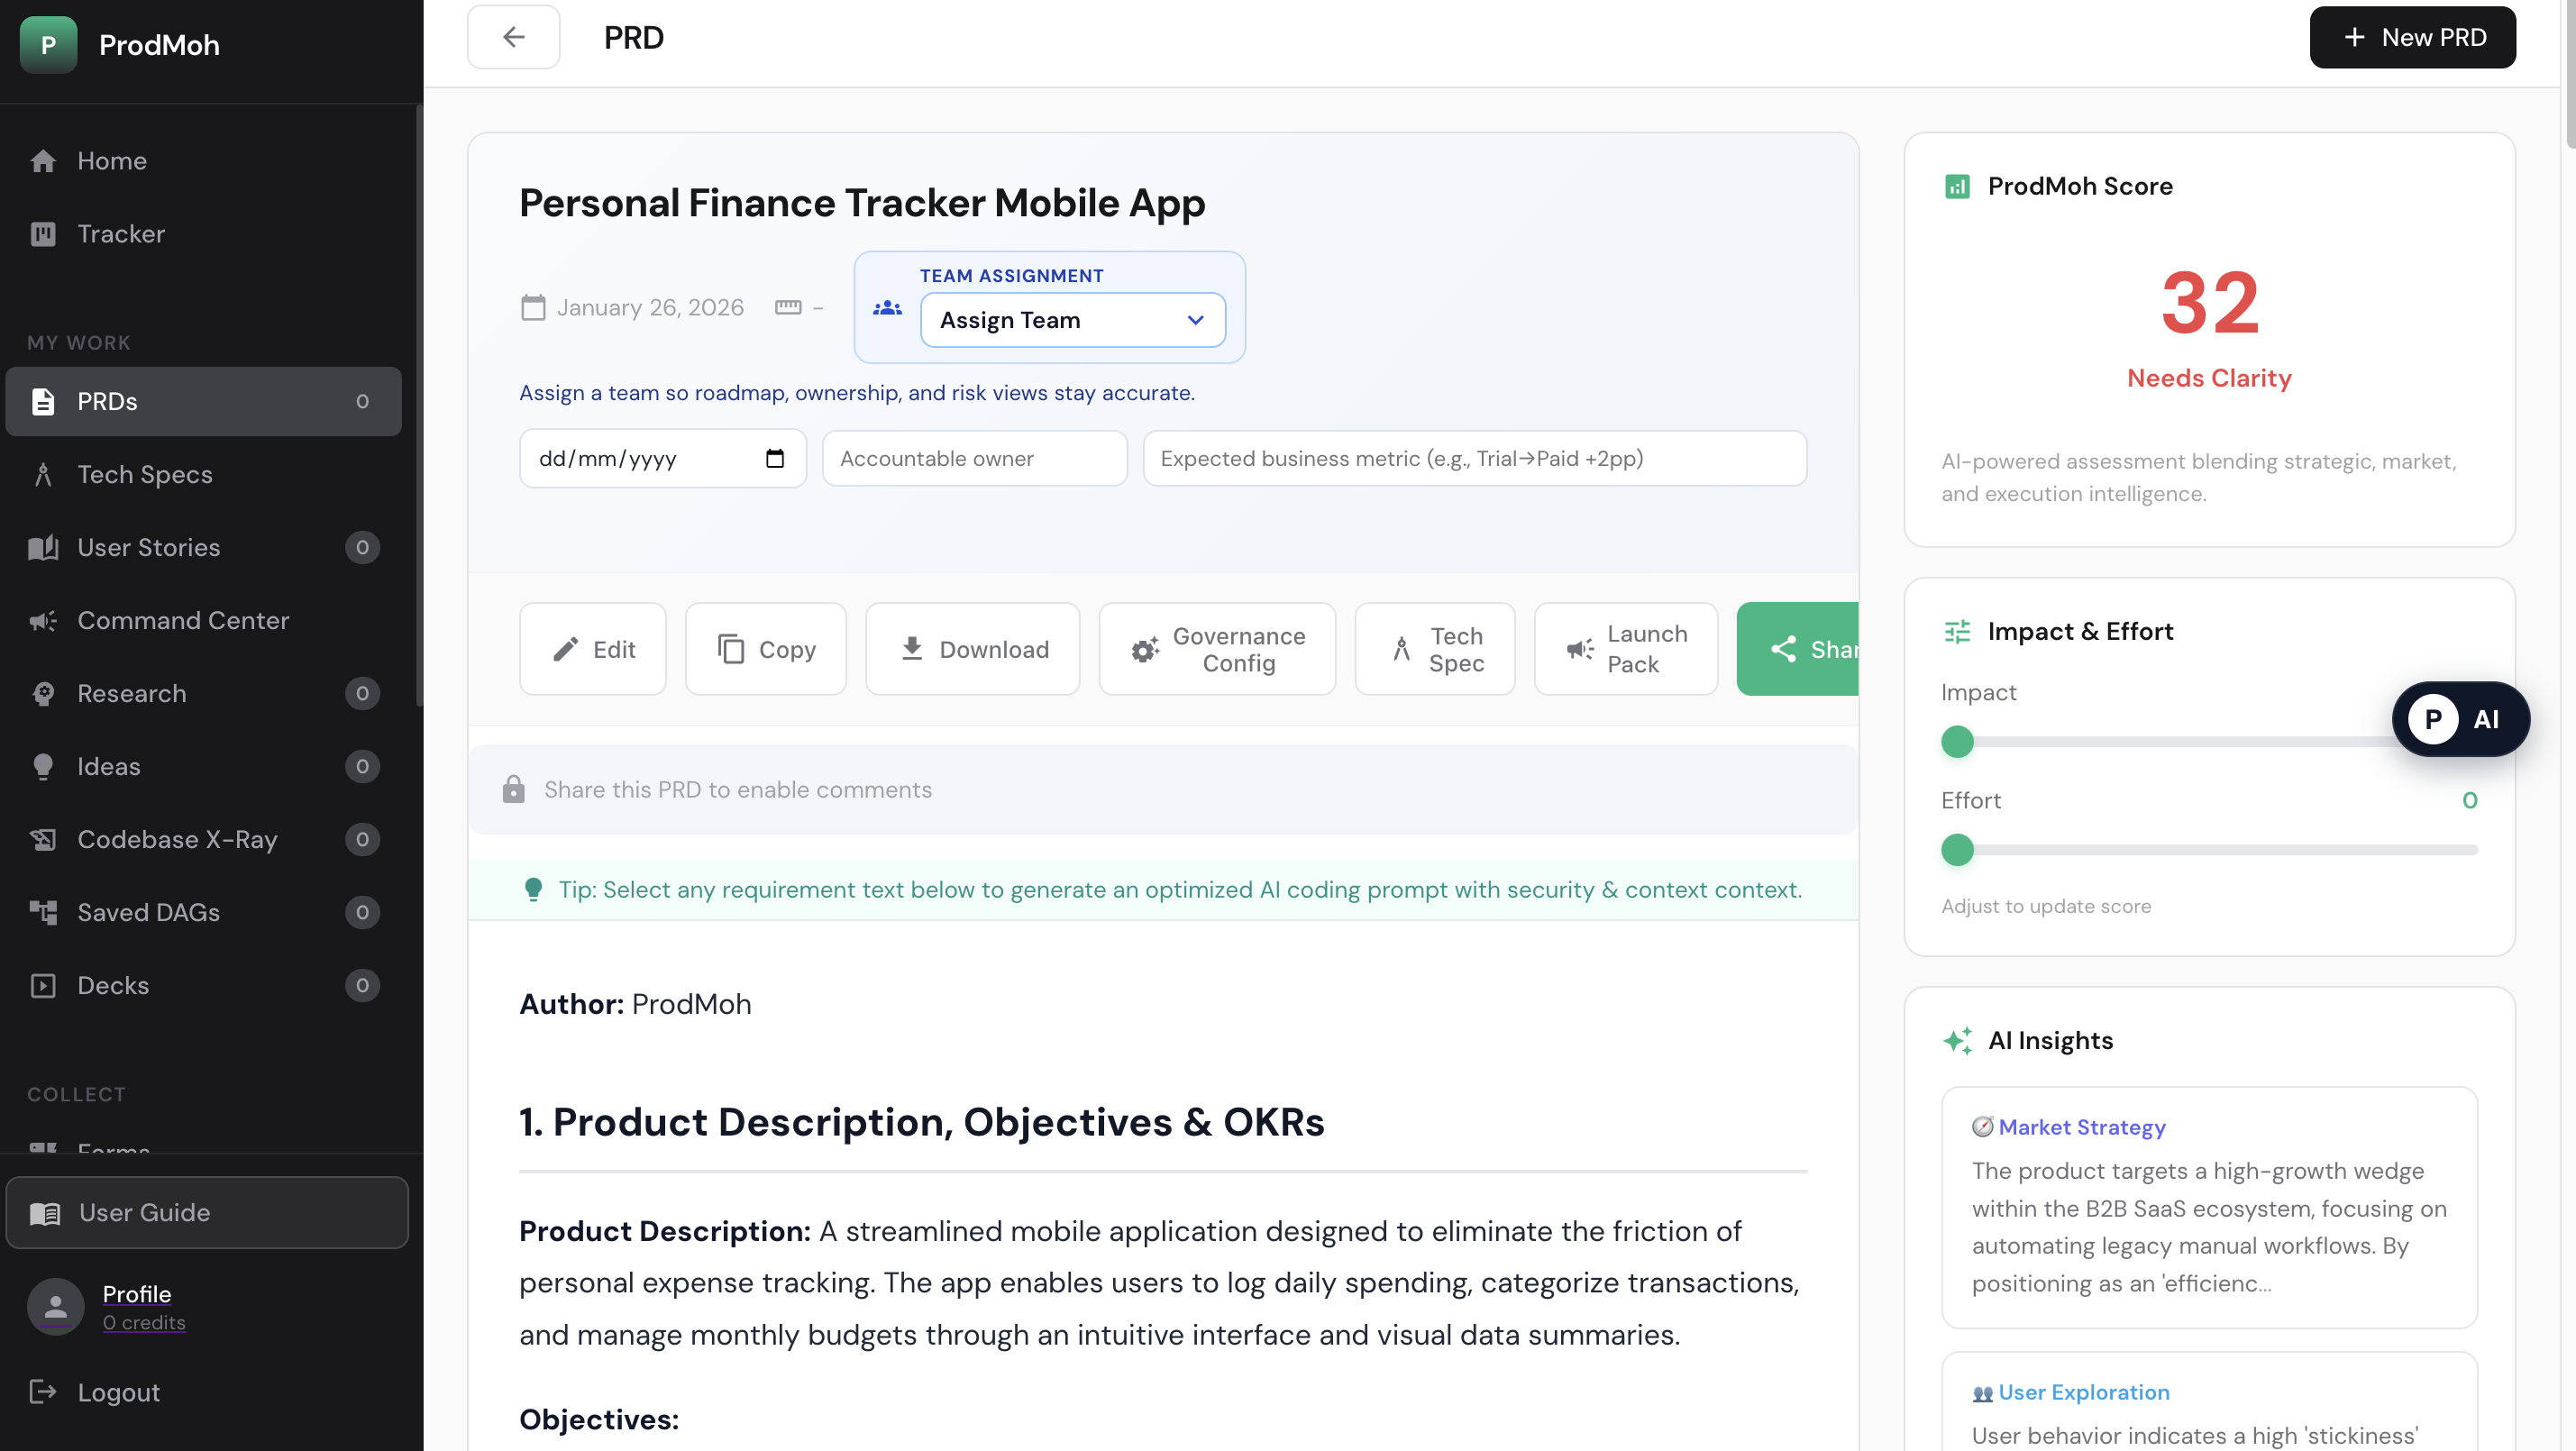
Task: Open the date picker in the dd/mm/yyyy field
Action: coord(775,458)
